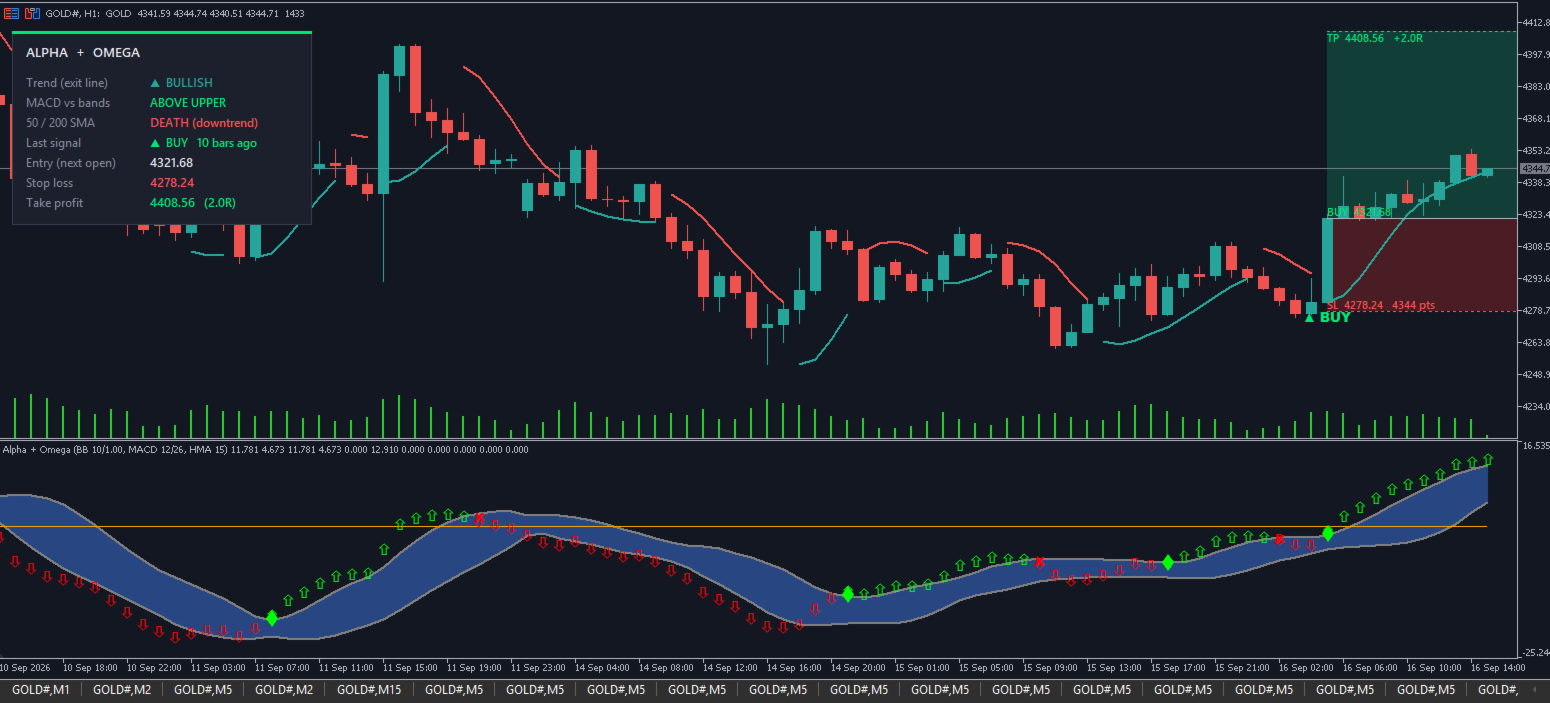Switch to the GOLD#,M1 chart tab
This screenshot has height=703, width=1550.
pyautogui.click(x=41, y=690)
